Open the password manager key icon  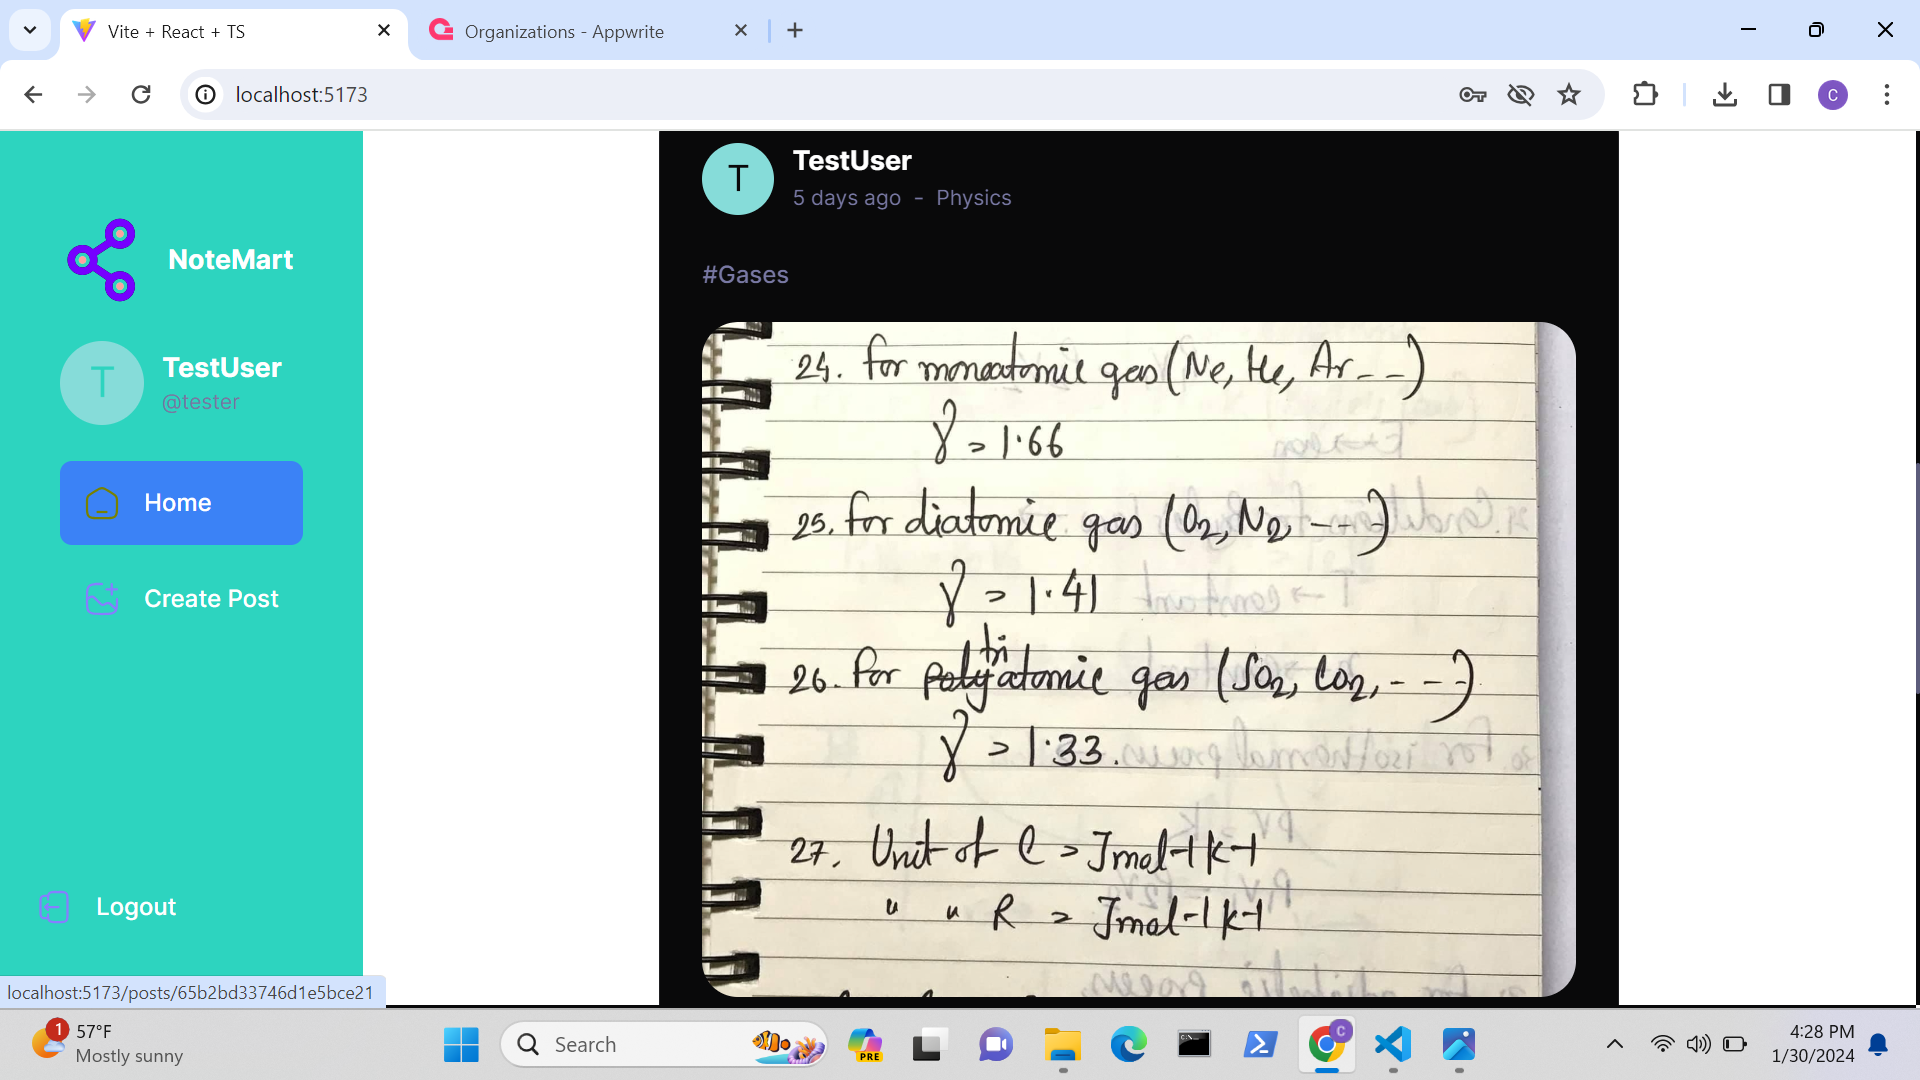tap(1472, 95)
